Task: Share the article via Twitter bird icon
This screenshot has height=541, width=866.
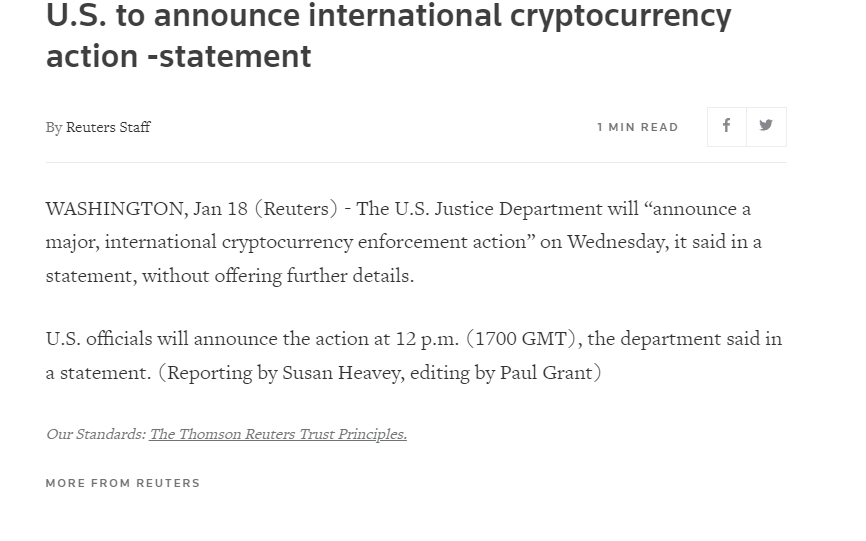Action: [766, 126]
